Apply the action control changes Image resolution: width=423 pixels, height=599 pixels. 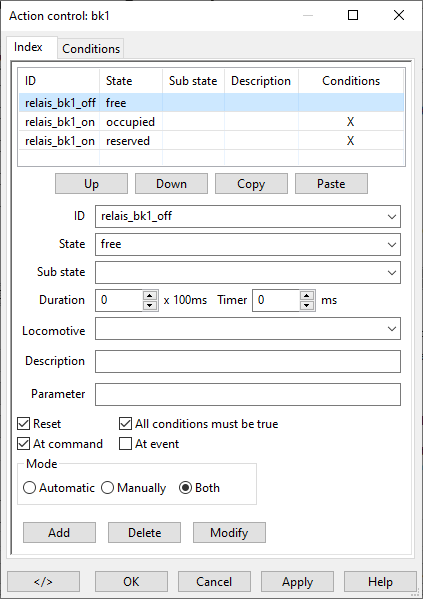(x=297, y=582)
